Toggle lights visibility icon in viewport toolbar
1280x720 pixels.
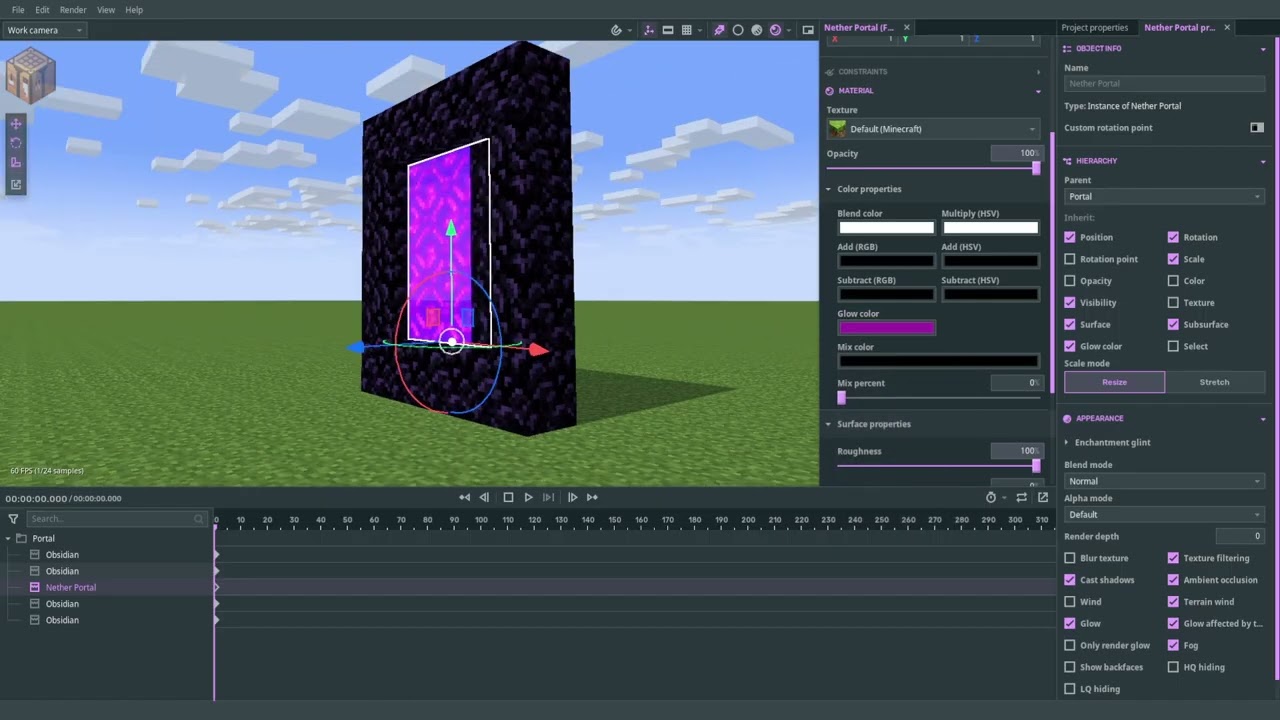719,30
